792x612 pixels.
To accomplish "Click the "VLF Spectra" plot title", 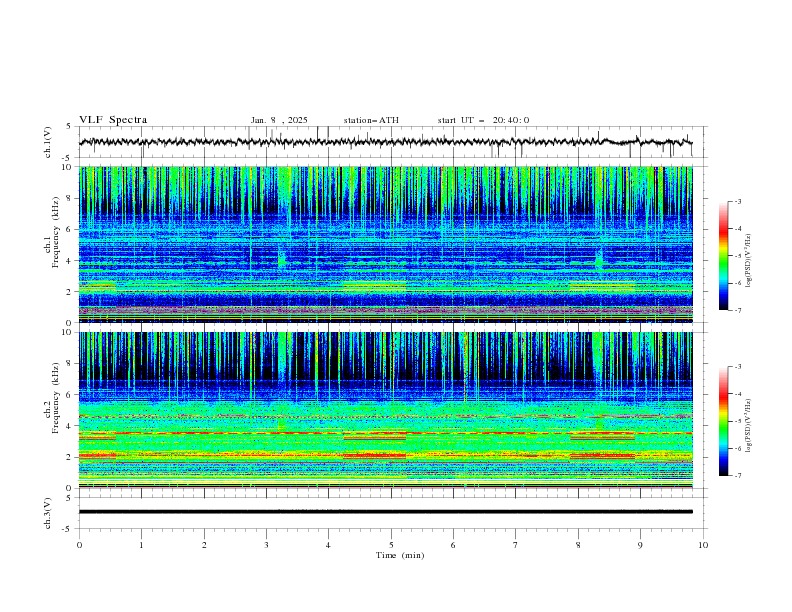I will coord(113,120).
